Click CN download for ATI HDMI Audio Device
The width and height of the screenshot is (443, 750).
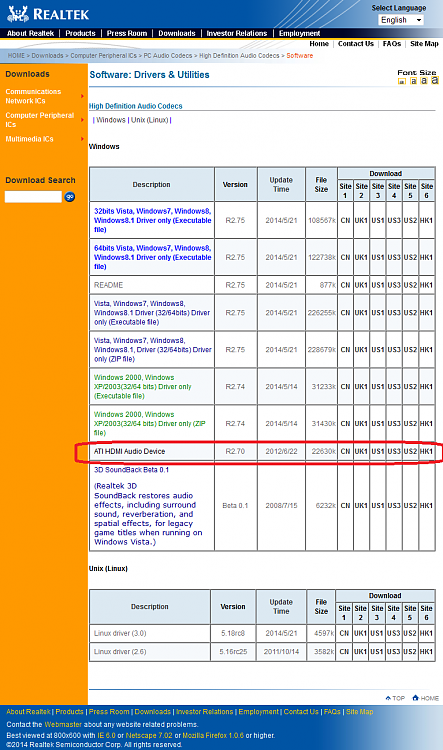[x=345, y=451]
